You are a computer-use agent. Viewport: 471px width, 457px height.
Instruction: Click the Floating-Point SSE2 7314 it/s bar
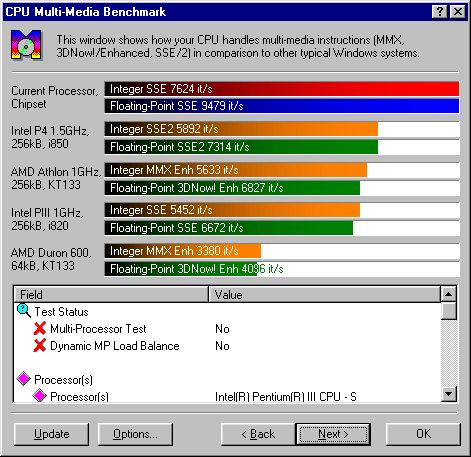[x=241, y=147]
